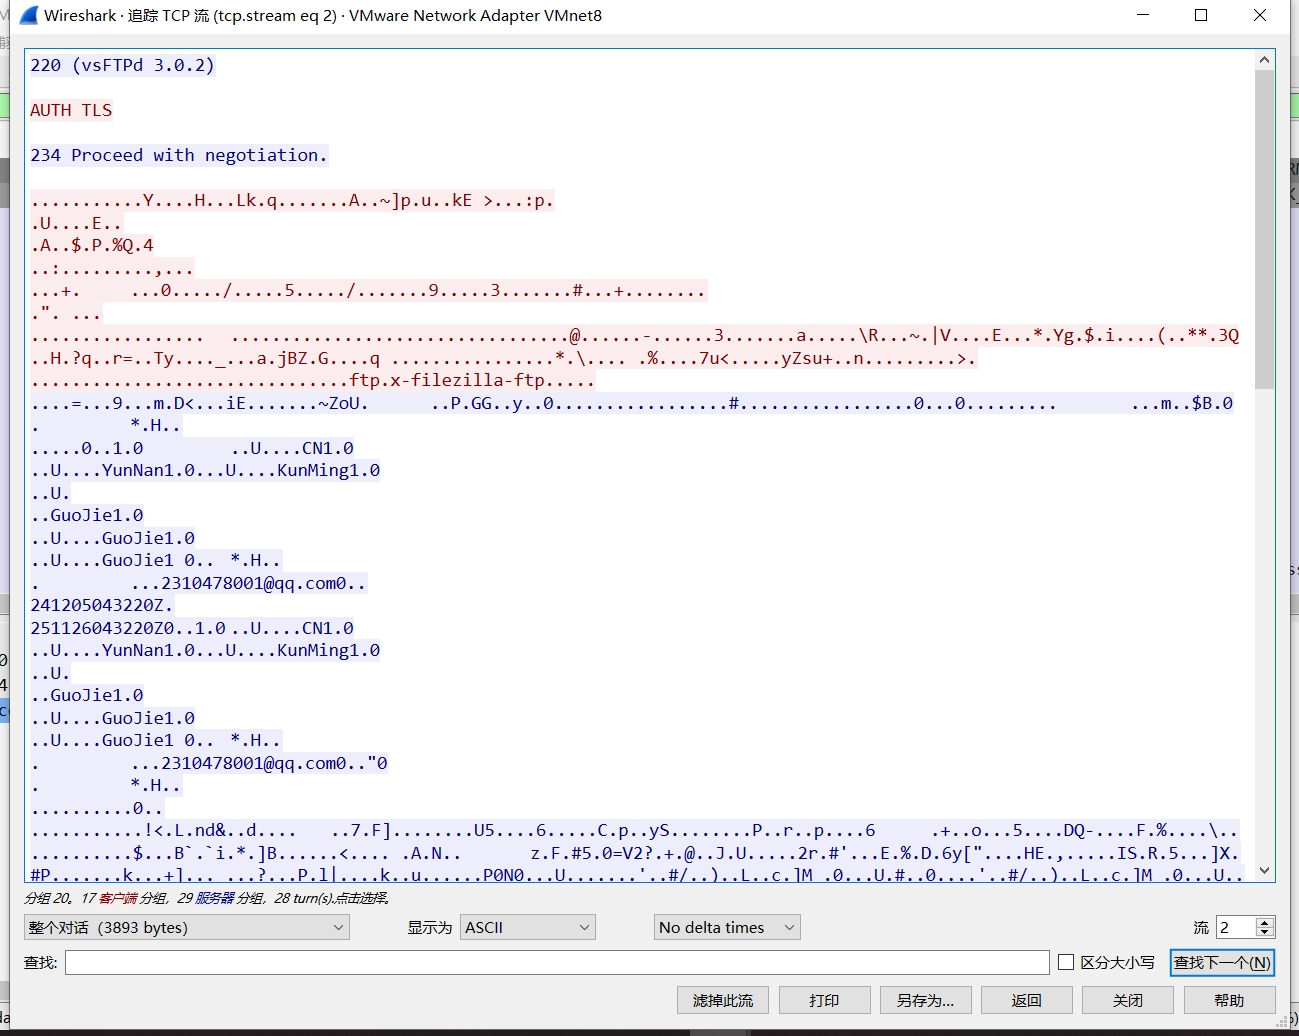1299x1036 pixels.
Task: Minimize the Wireshark stream window
Action: (x=1143, y=15)
